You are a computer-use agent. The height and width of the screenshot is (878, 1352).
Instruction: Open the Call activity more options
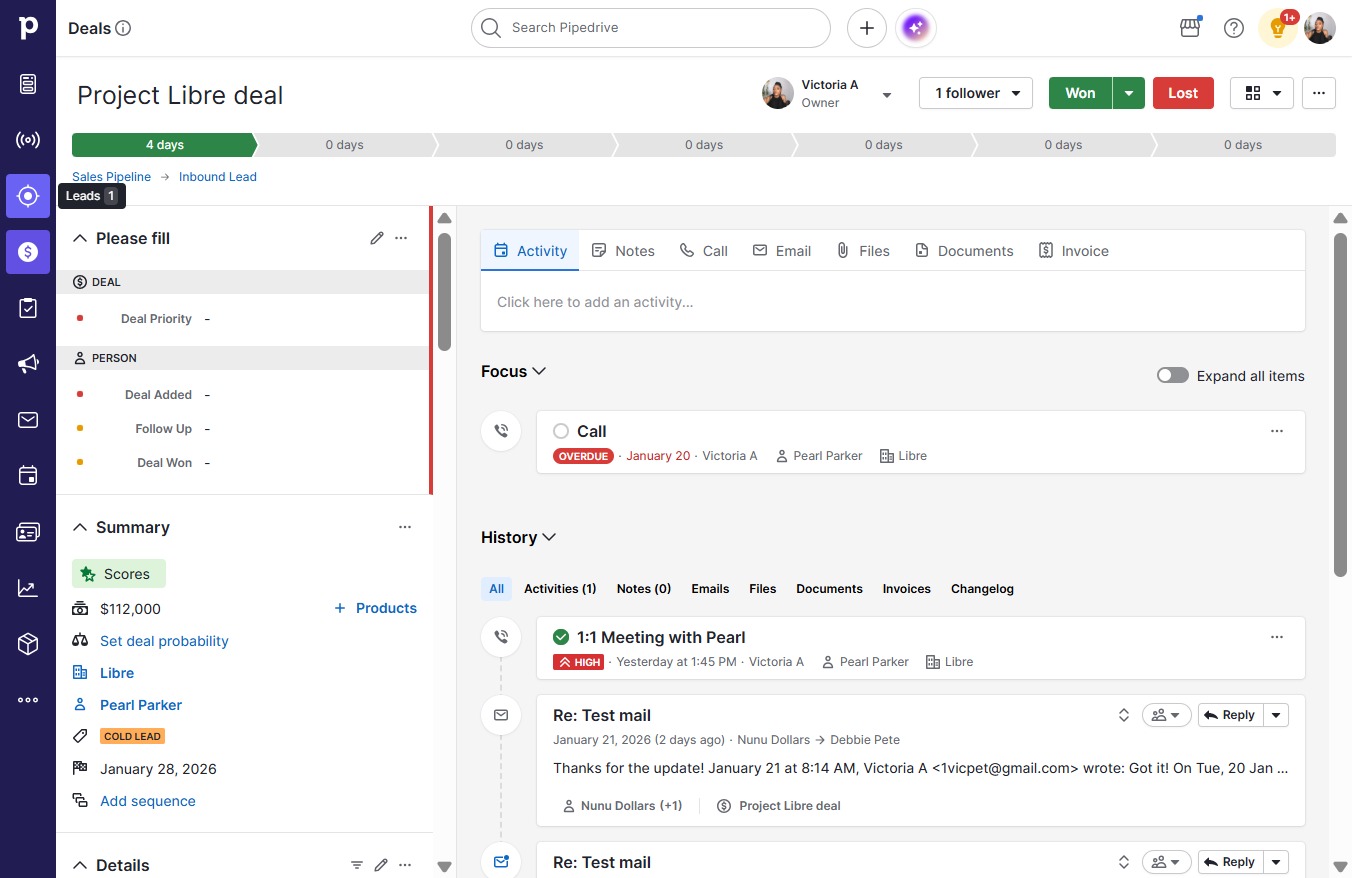click(1277, 431)
